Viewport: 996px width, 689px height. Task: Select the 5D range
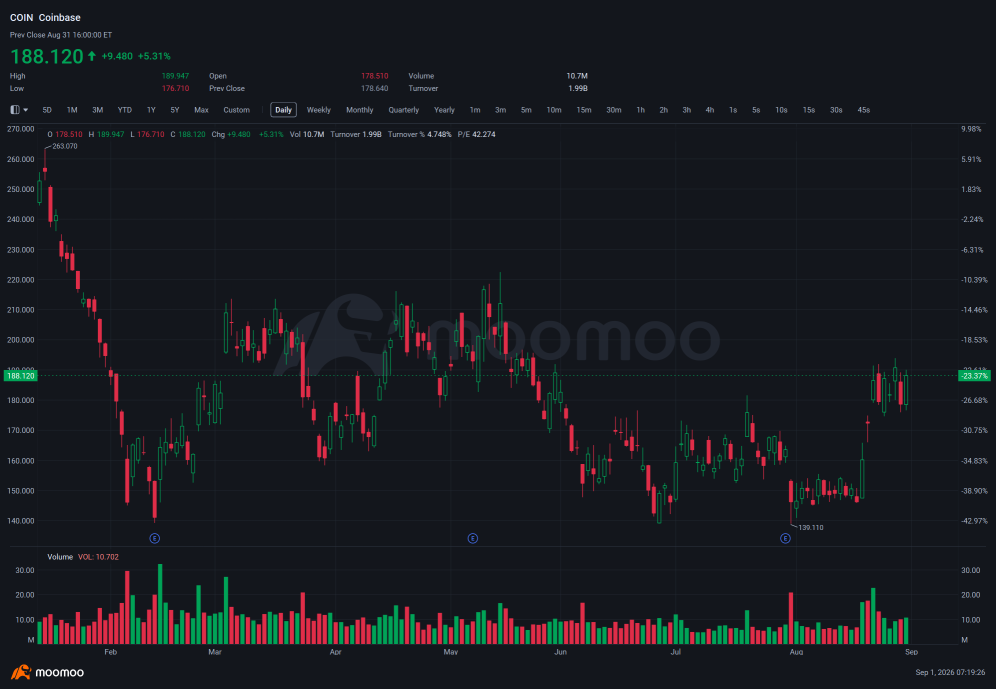[x=47, y=110]
